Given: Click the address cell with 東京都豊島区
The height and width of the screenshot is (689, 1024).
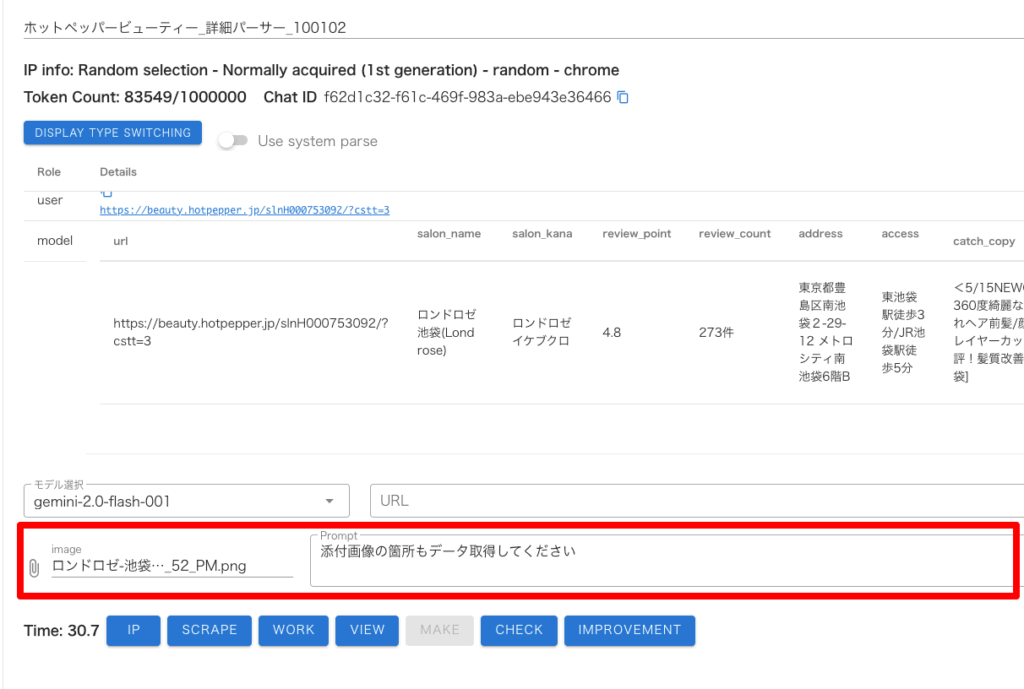Looking at the screenshot, I should point(825,332).
